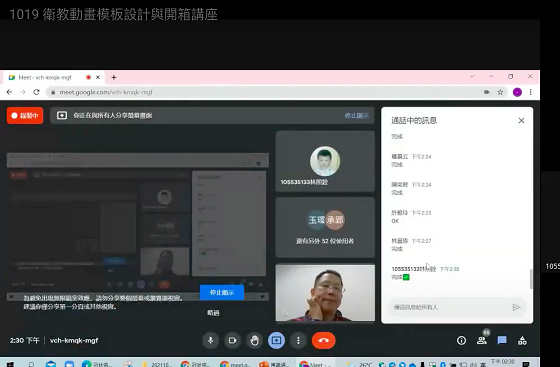Toggle the chat panel icon
The height and width of the screenshot is (367, 560).
point(502,341)
